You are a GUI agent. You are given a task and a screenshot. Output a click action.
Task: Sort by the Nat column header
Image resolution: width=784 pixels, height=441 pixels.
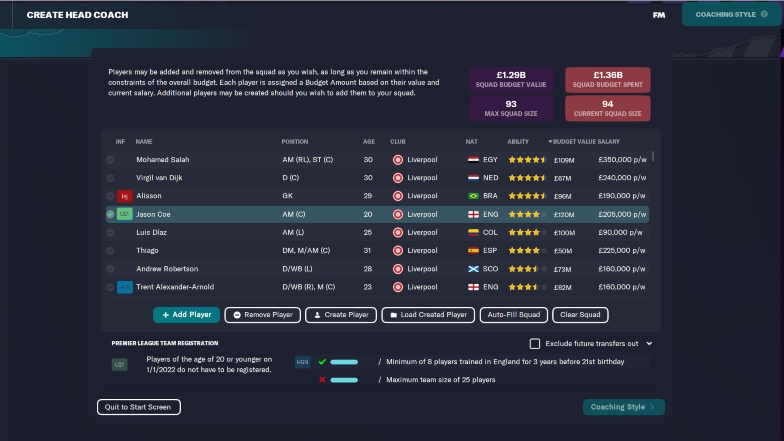point(472,142)
